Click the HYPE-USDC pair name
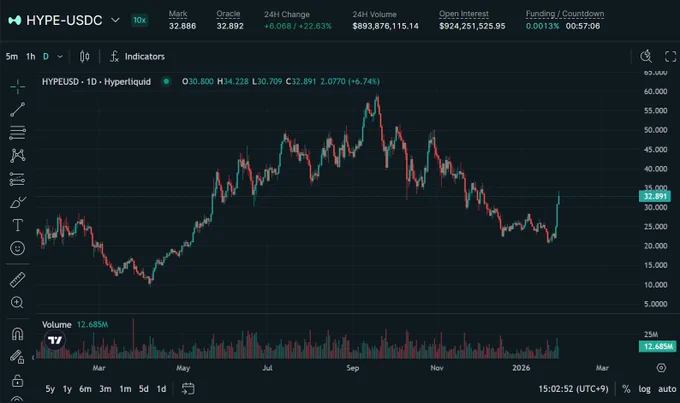 64,20
